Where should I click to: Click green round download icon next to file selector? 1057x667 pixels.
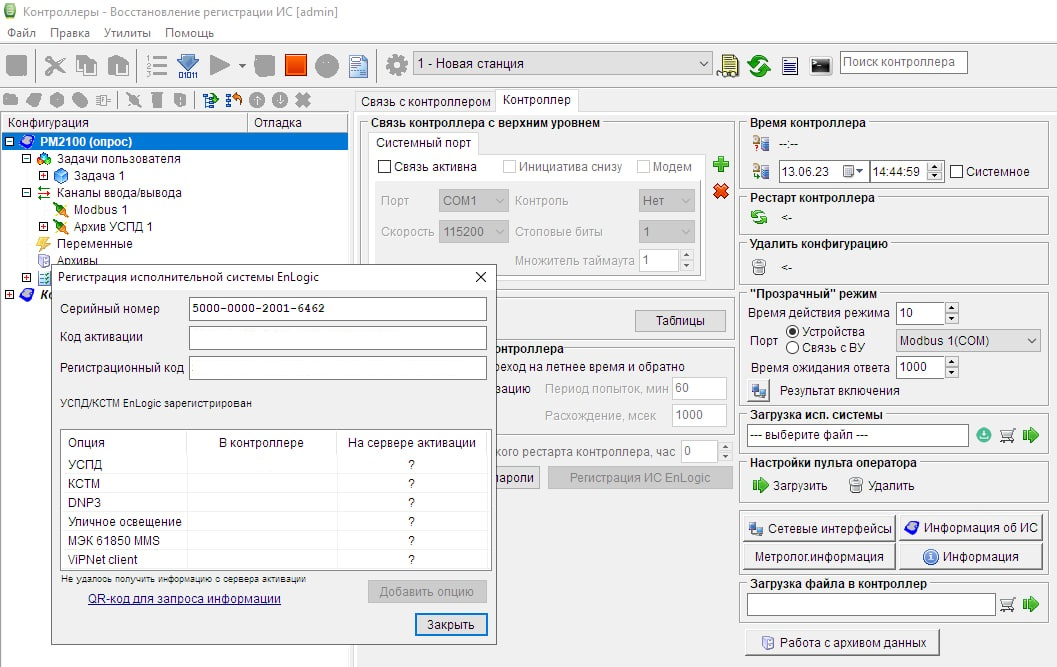pyautogui.click(x=984, y=435)
